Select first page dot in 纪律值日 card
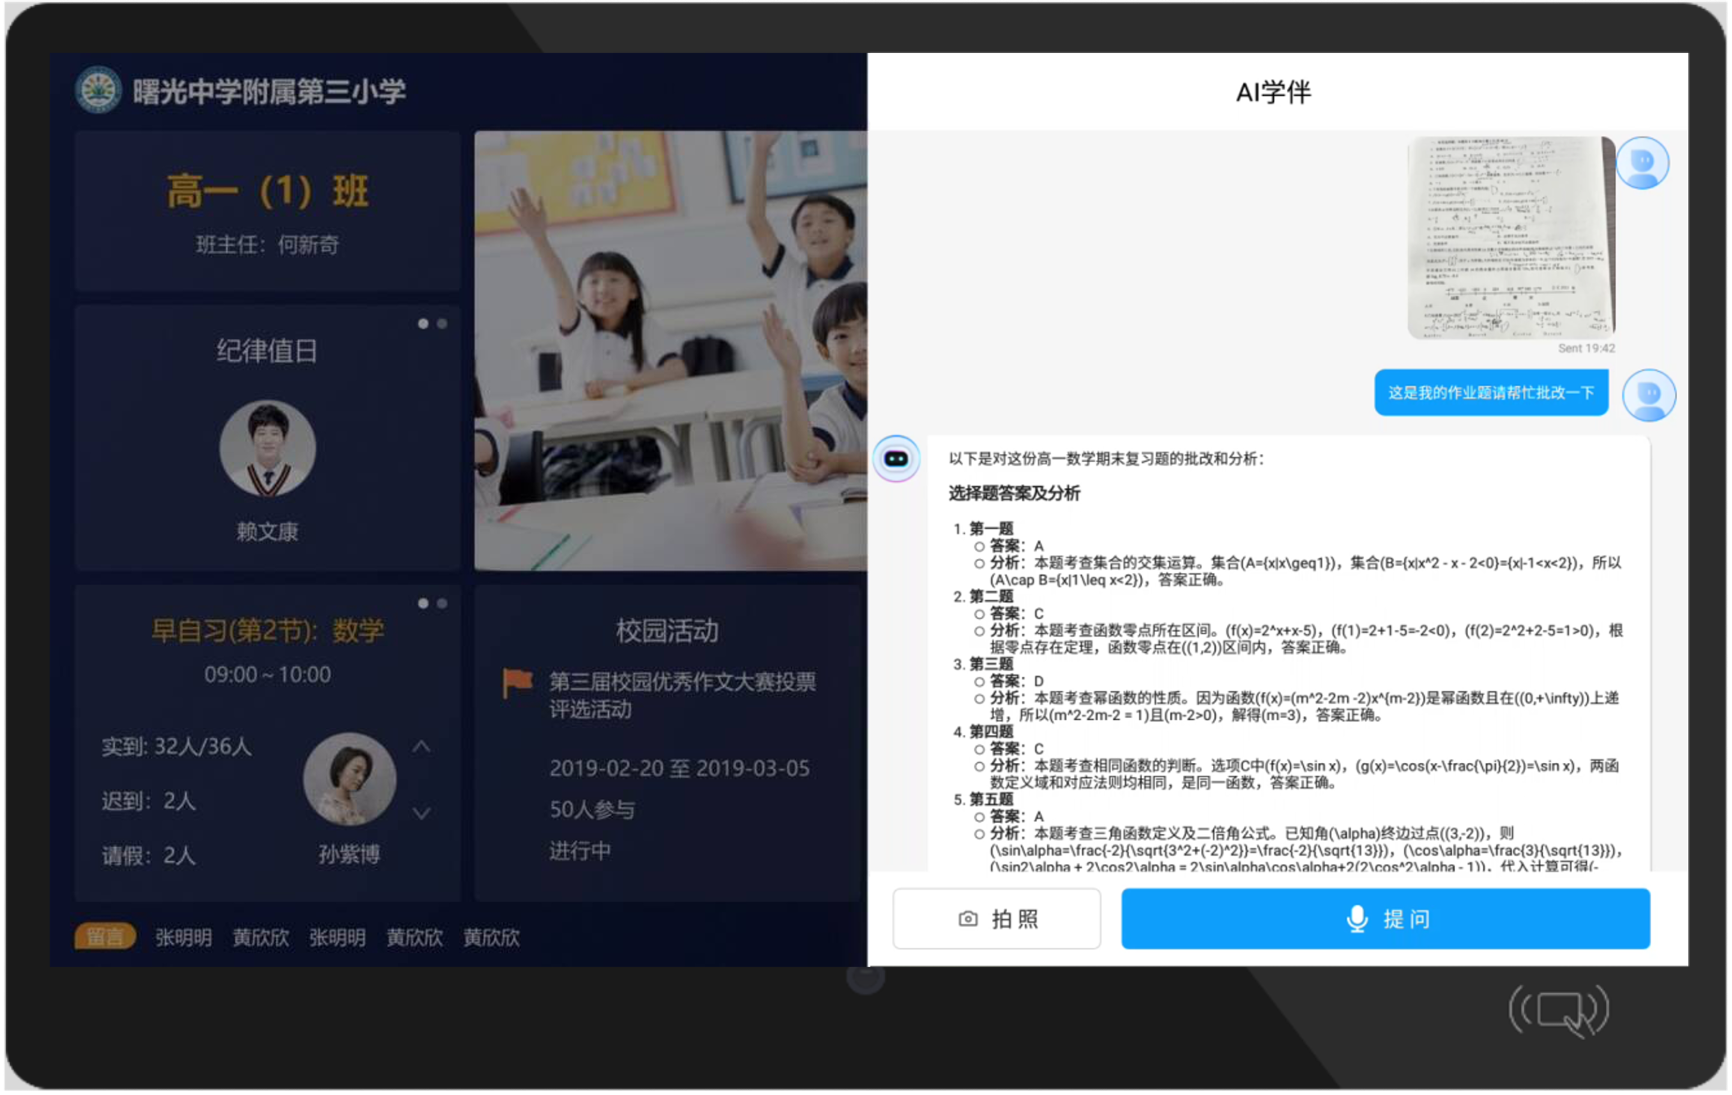Image resolution: width=1732 pixels, height=1095 pixels. (423, 324)
